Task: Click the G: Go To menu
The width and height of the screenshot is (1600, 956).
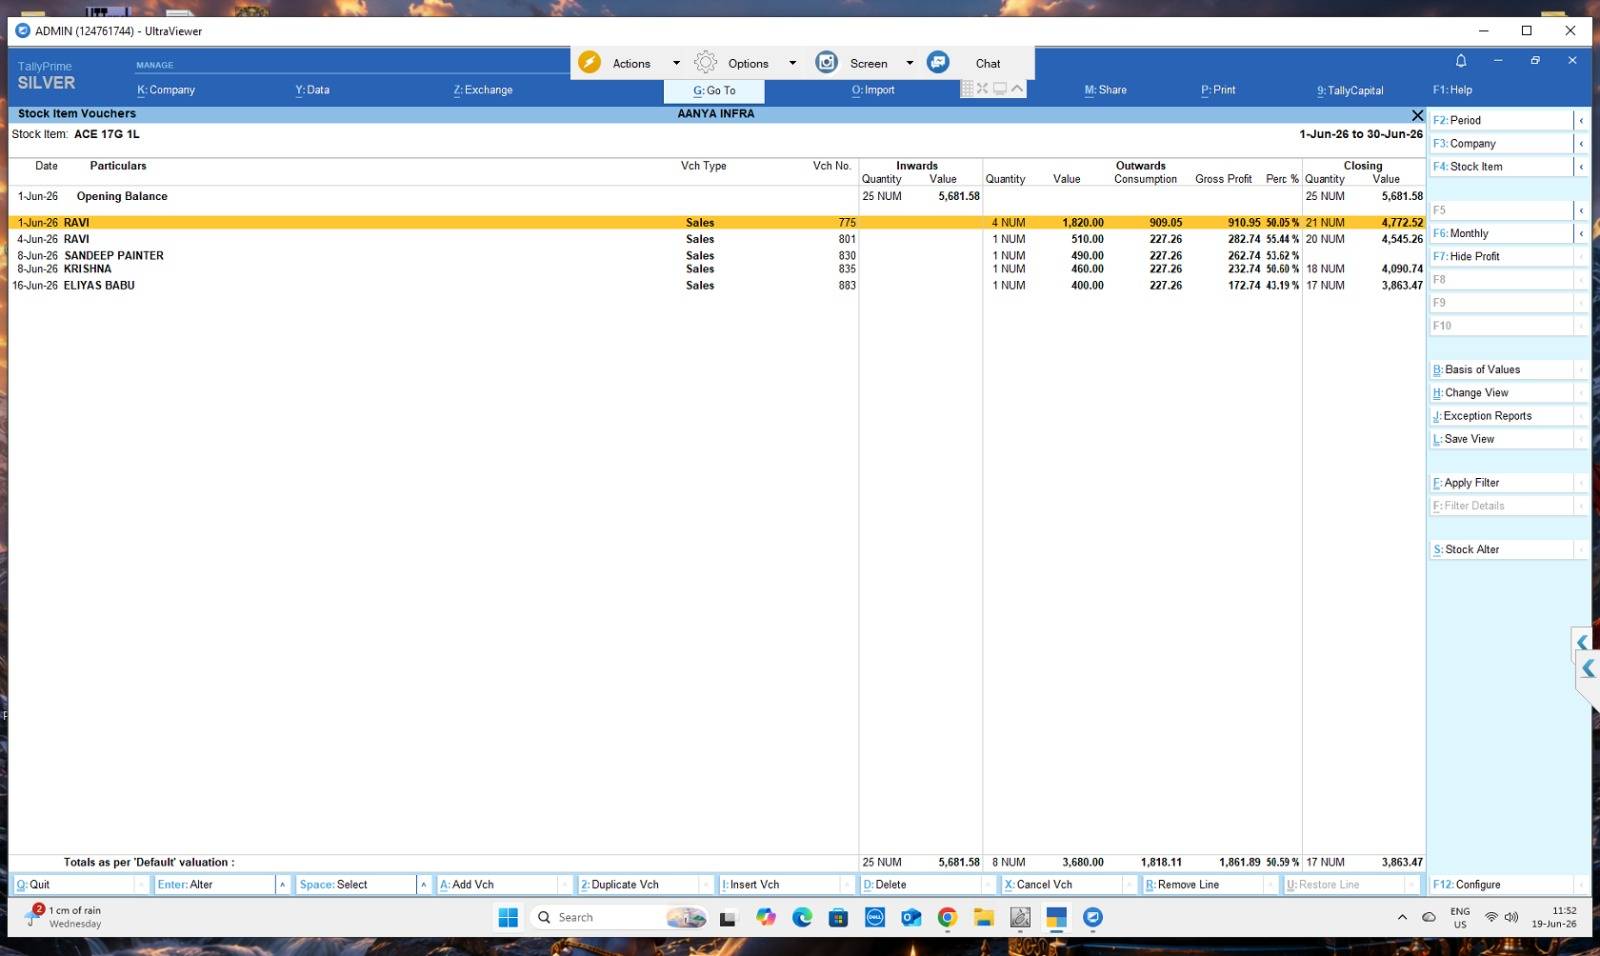Action: 714,91
